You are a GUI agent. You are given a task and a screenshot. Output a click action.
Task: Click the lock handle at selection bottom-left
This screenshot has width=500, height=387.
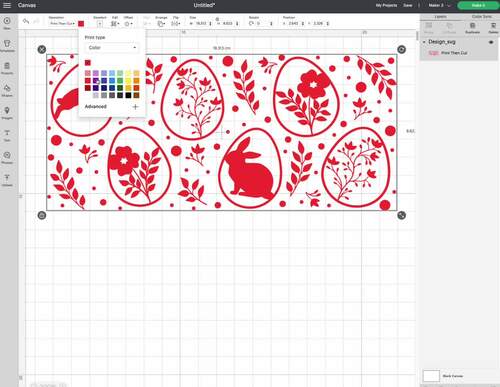click(x=42, y=215)
